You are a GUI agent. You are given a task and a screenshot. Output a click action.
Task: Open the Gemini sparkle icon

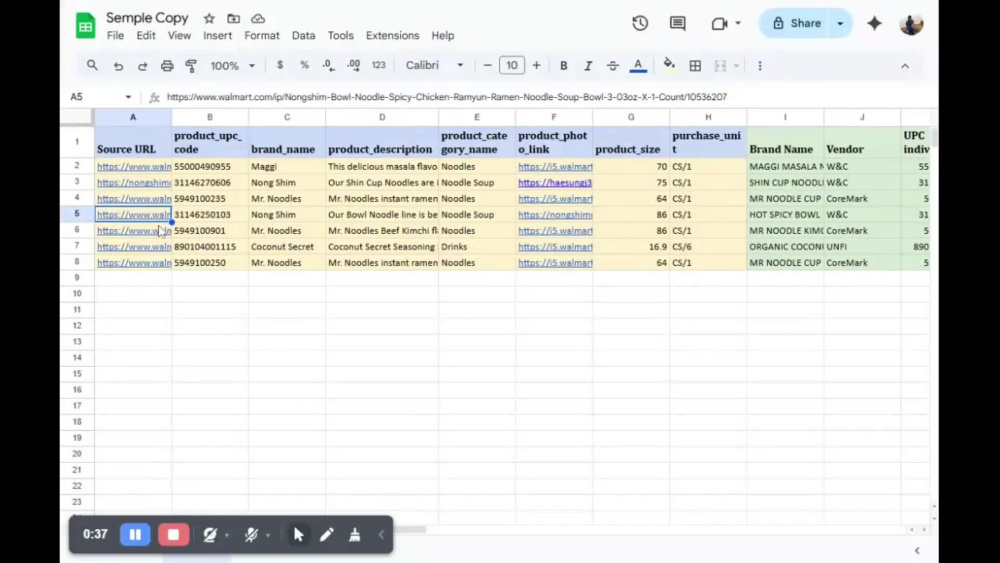(874, 24)
